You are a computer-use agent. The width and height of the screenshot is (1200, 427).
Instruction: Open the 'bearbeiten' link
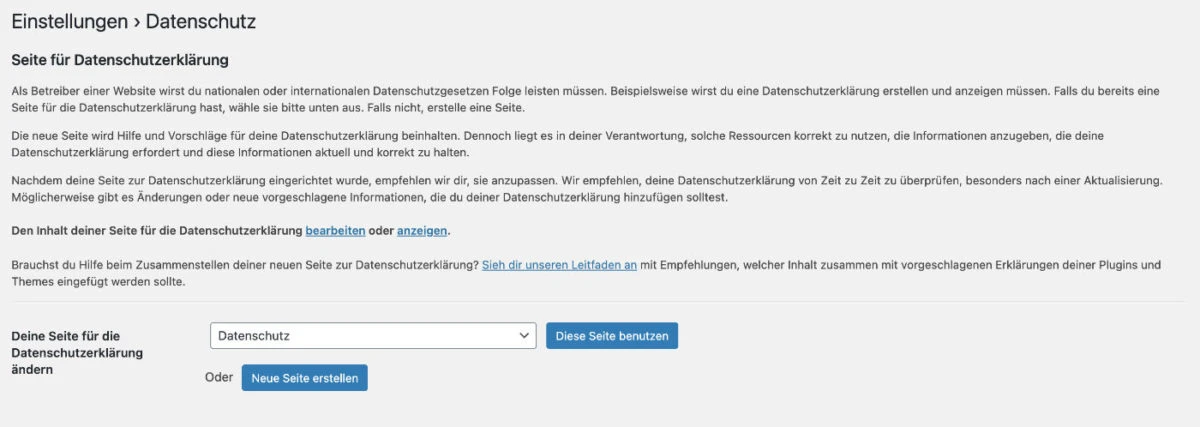tap(335, 231)
